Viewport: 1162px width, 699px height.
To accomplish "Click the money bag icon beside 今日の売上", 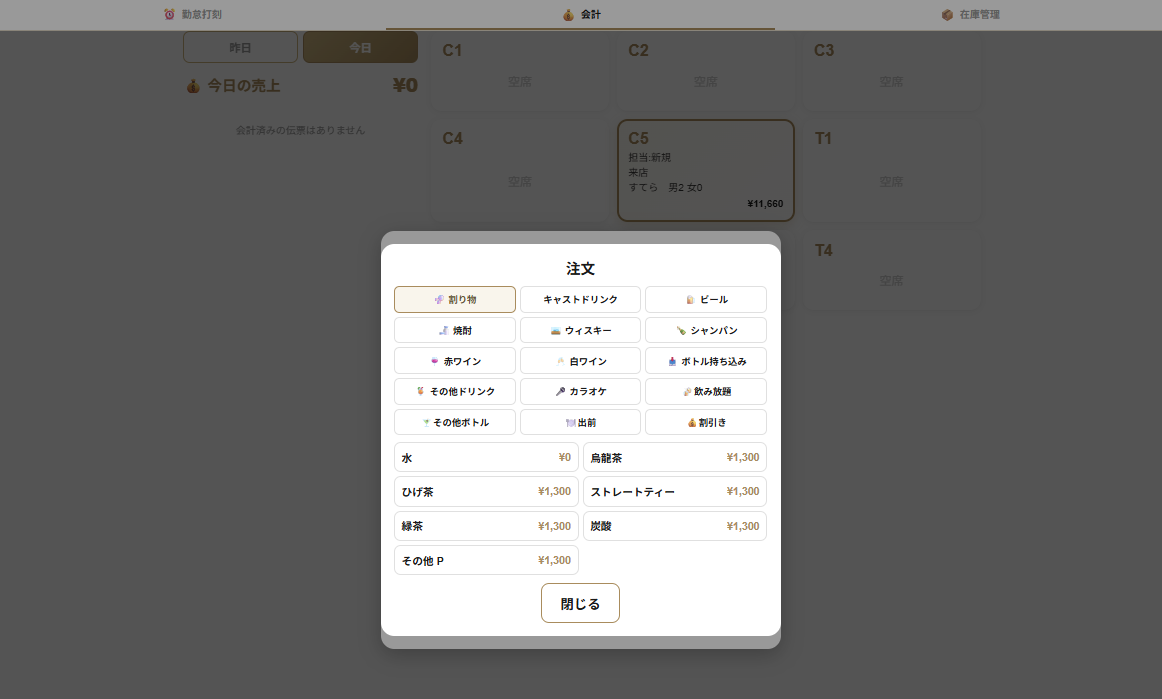I will 193,86.
